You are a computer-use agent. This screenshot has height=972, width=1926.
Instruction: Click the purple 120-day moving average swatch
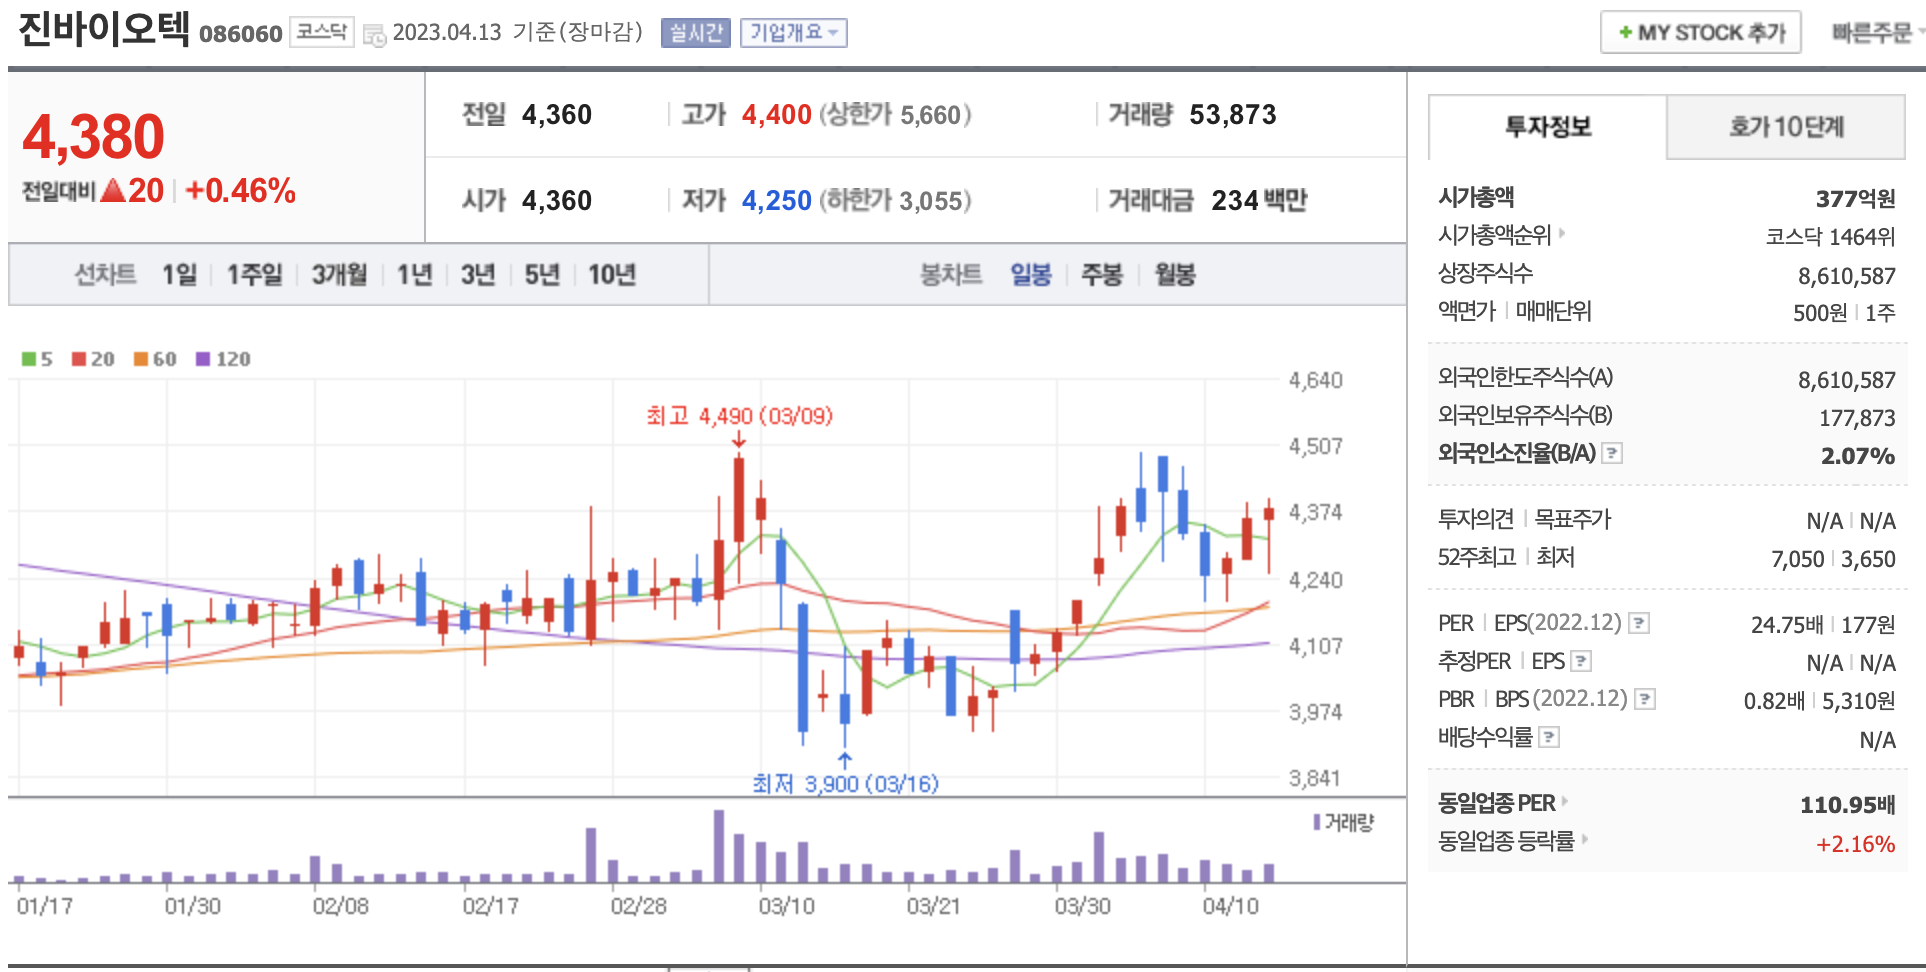(203, 359)
